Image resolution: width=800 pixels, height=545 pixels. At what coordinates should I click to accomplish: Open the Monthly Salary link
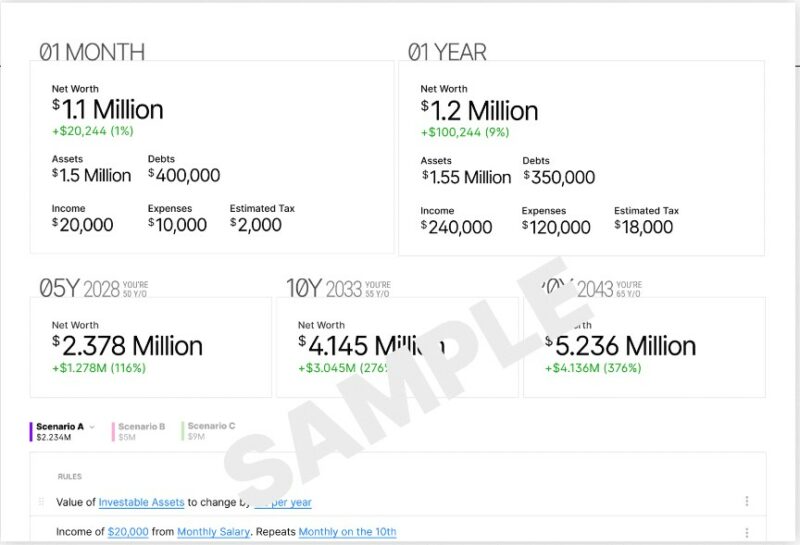[211, 532]
